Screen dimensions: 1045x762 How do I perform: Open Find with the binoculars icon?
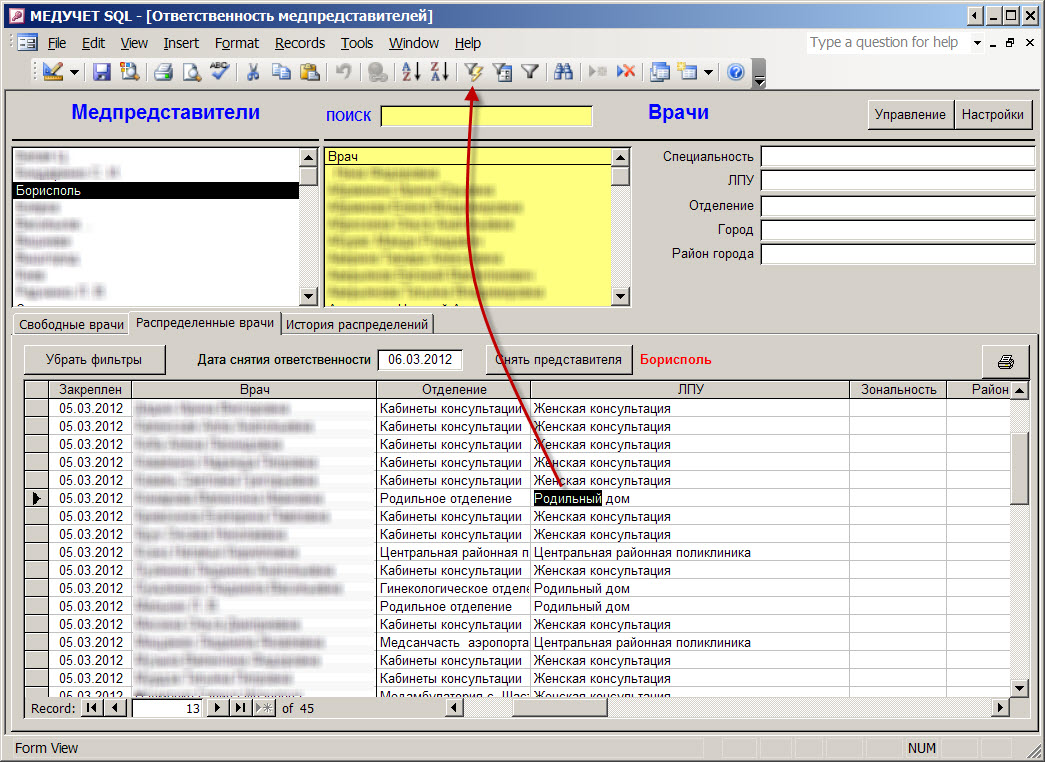(x=563, y=71)
